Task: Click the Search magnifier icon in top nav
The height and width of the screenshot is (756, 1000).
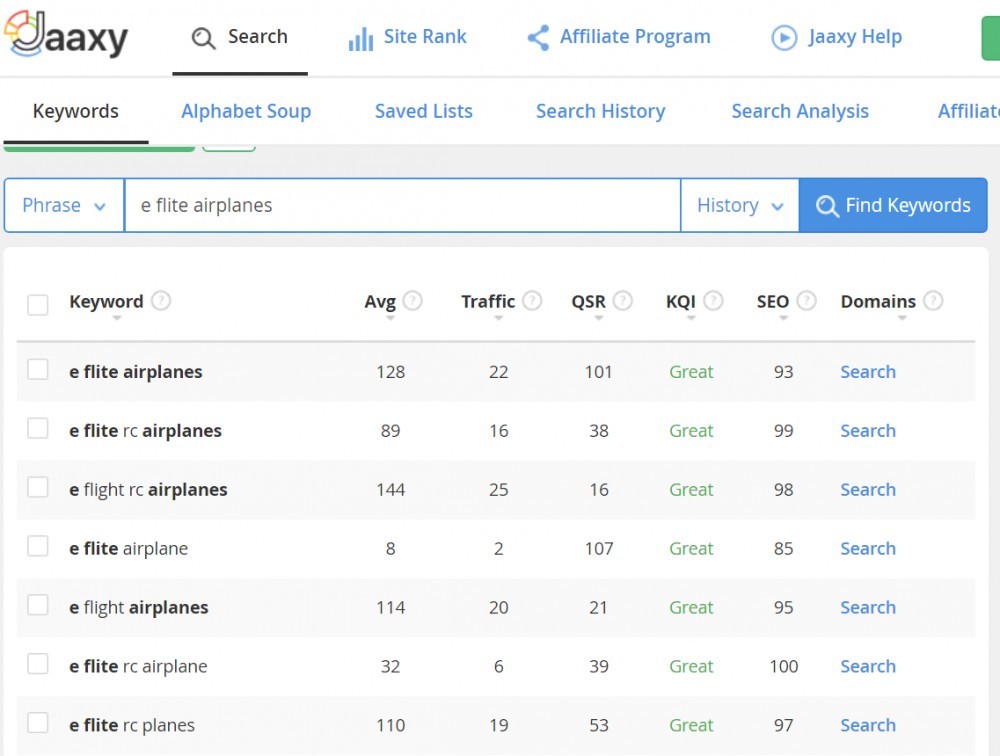Action: (203, 38)
